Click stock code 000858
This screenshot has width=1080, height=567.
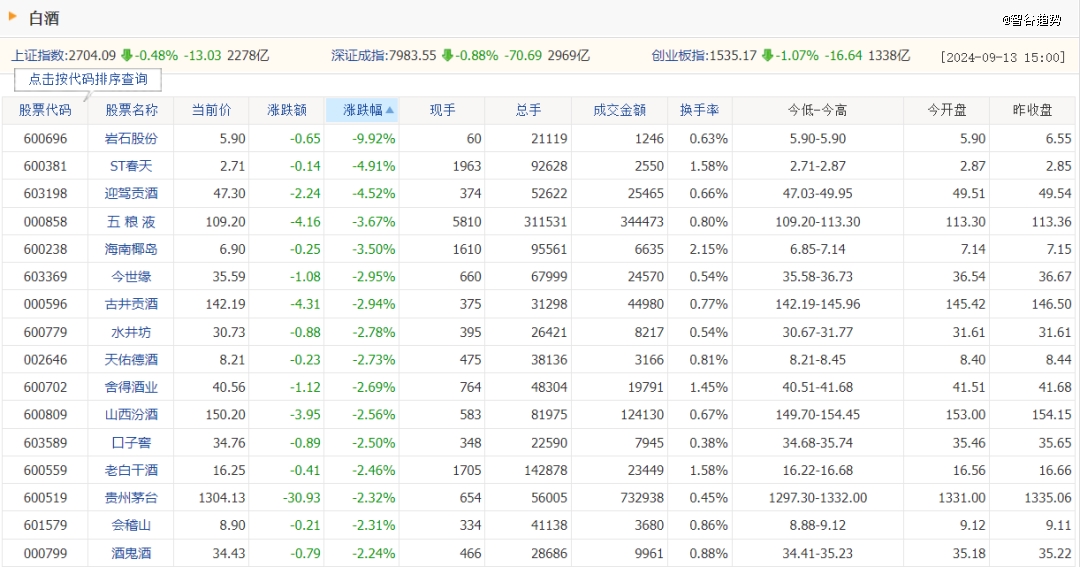pos(45,222)
